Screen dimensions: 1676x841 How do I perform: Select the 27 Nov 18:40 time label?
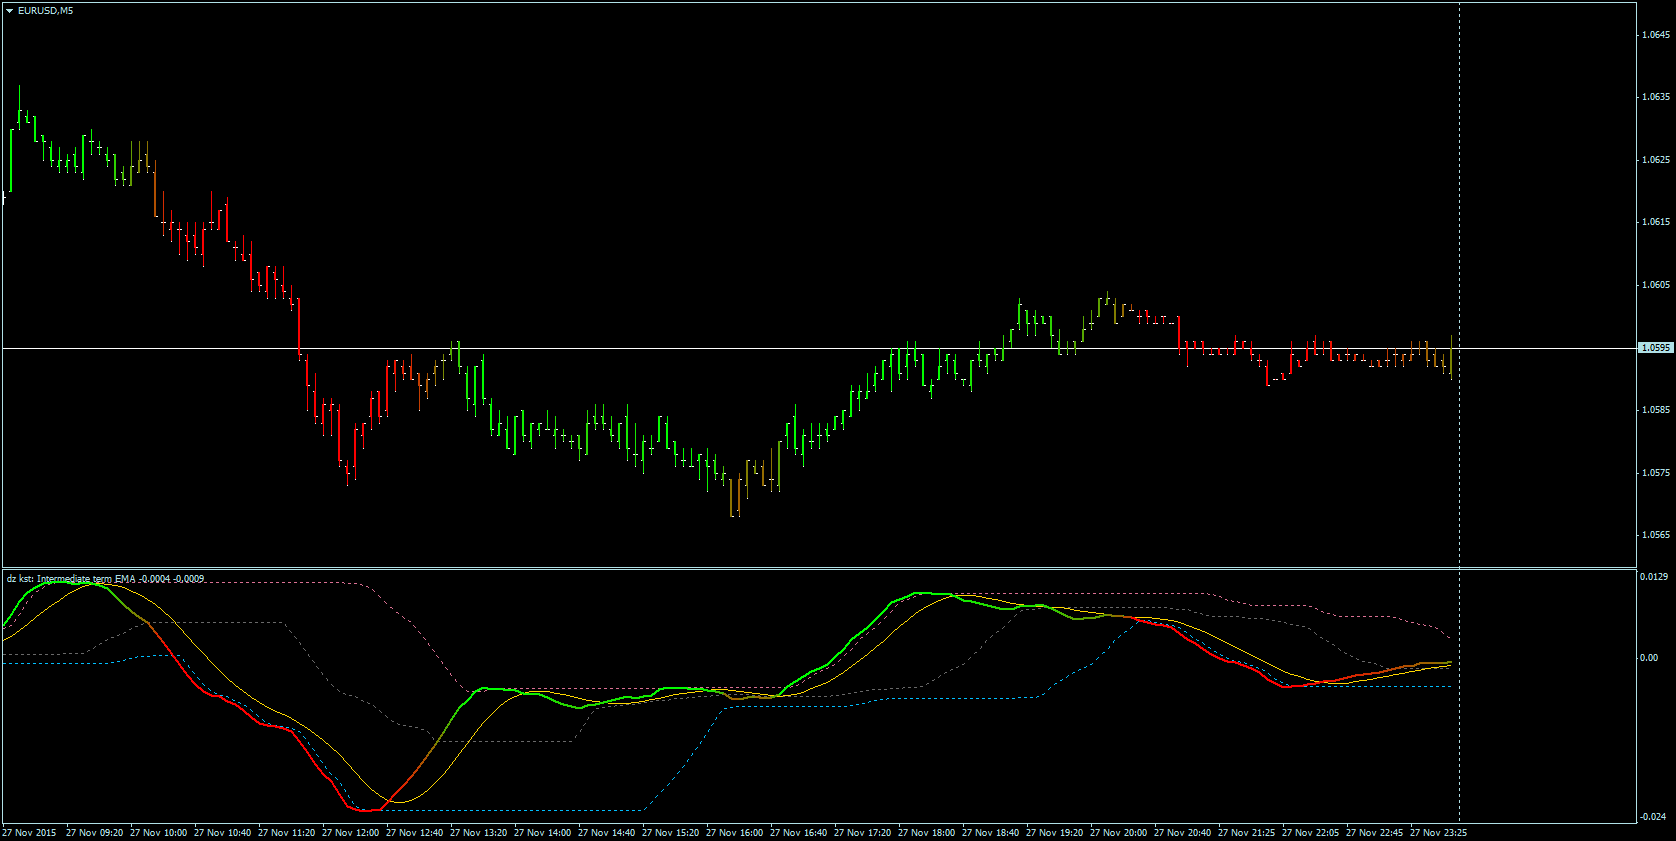click(991, 833)
